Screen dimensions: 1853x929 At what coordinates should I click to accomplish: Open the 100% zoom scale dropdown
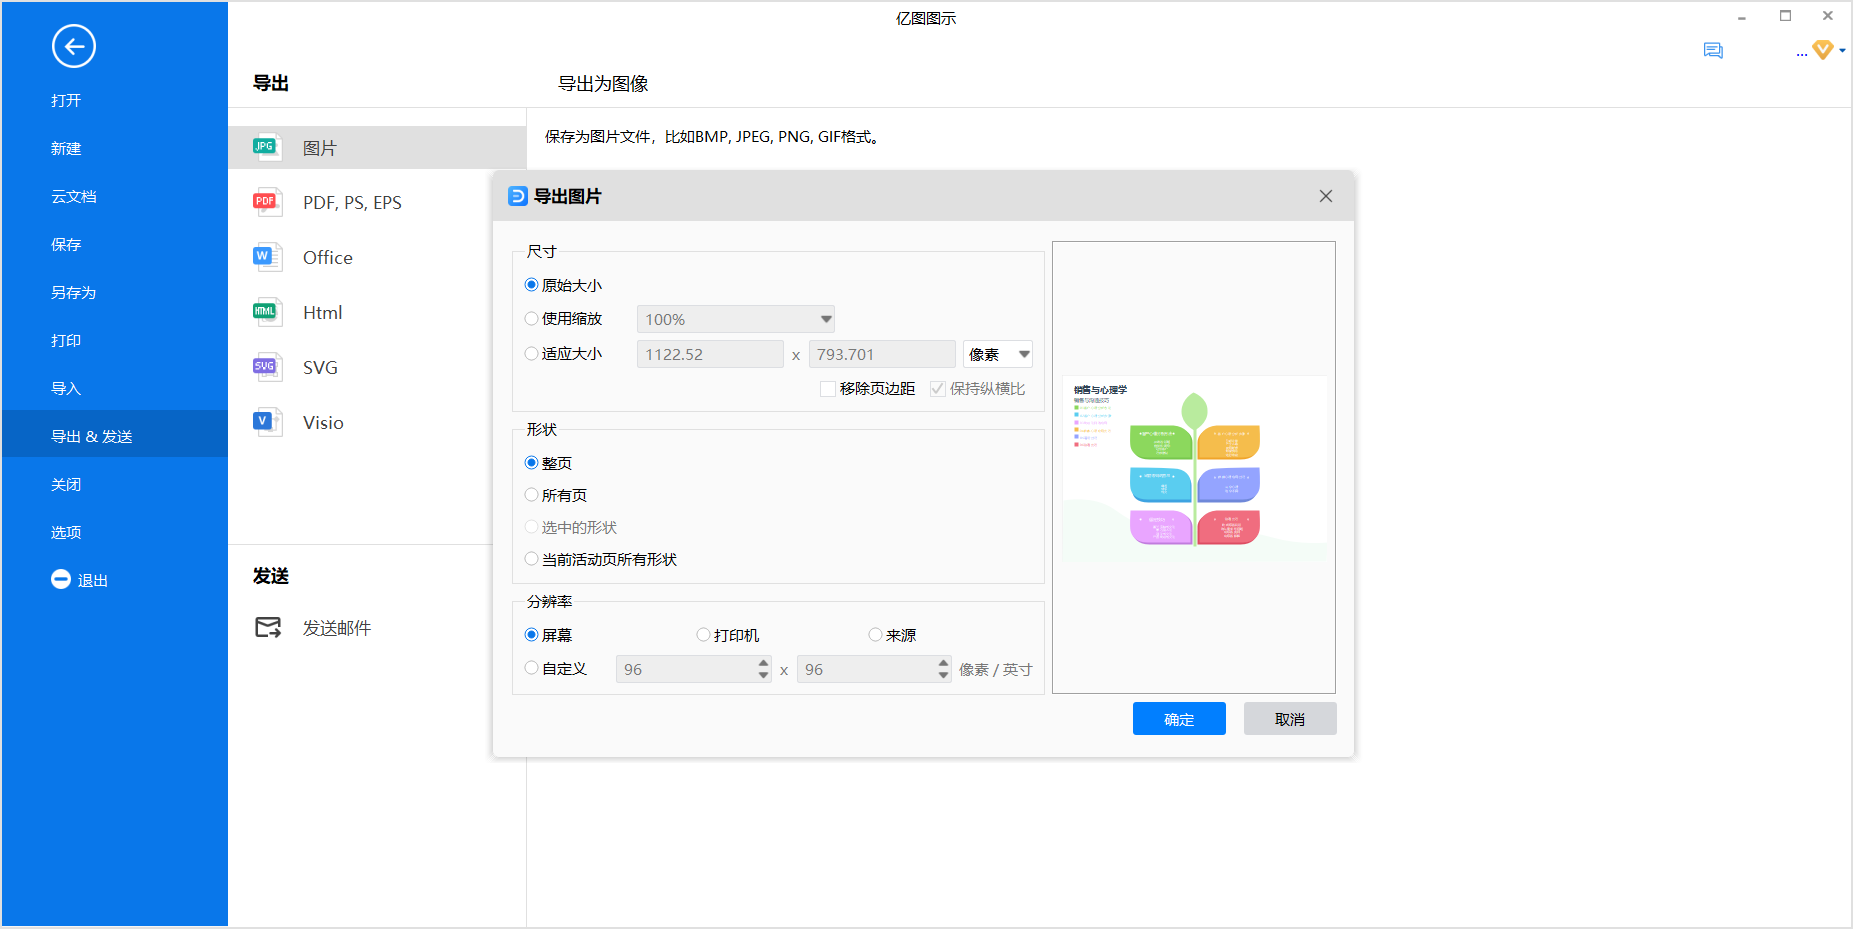pyautogui.click(x=735, y=319)
